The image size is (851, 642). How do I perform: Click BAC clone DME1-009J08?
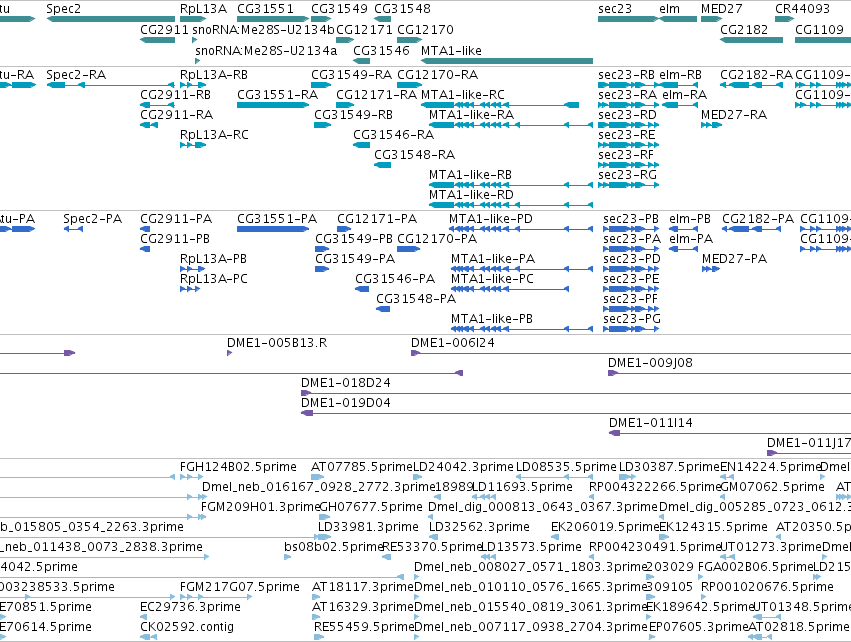pyautogui.click(x=729, y=373)
